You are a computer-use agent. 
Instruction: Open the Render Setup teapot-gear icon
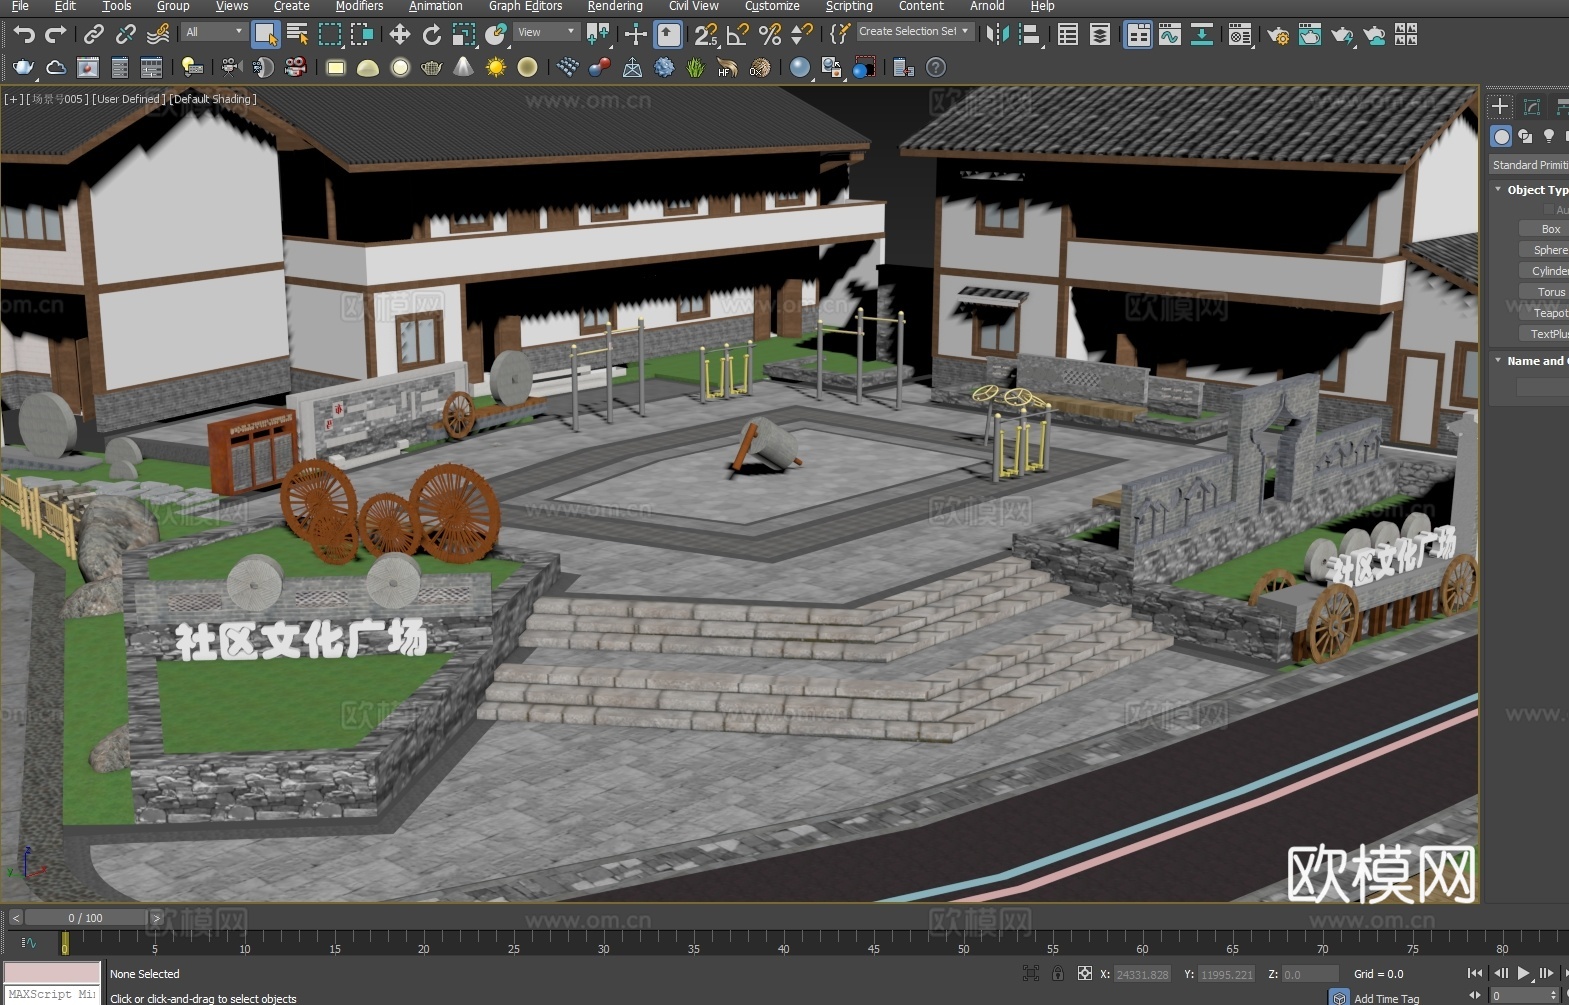1278,35
